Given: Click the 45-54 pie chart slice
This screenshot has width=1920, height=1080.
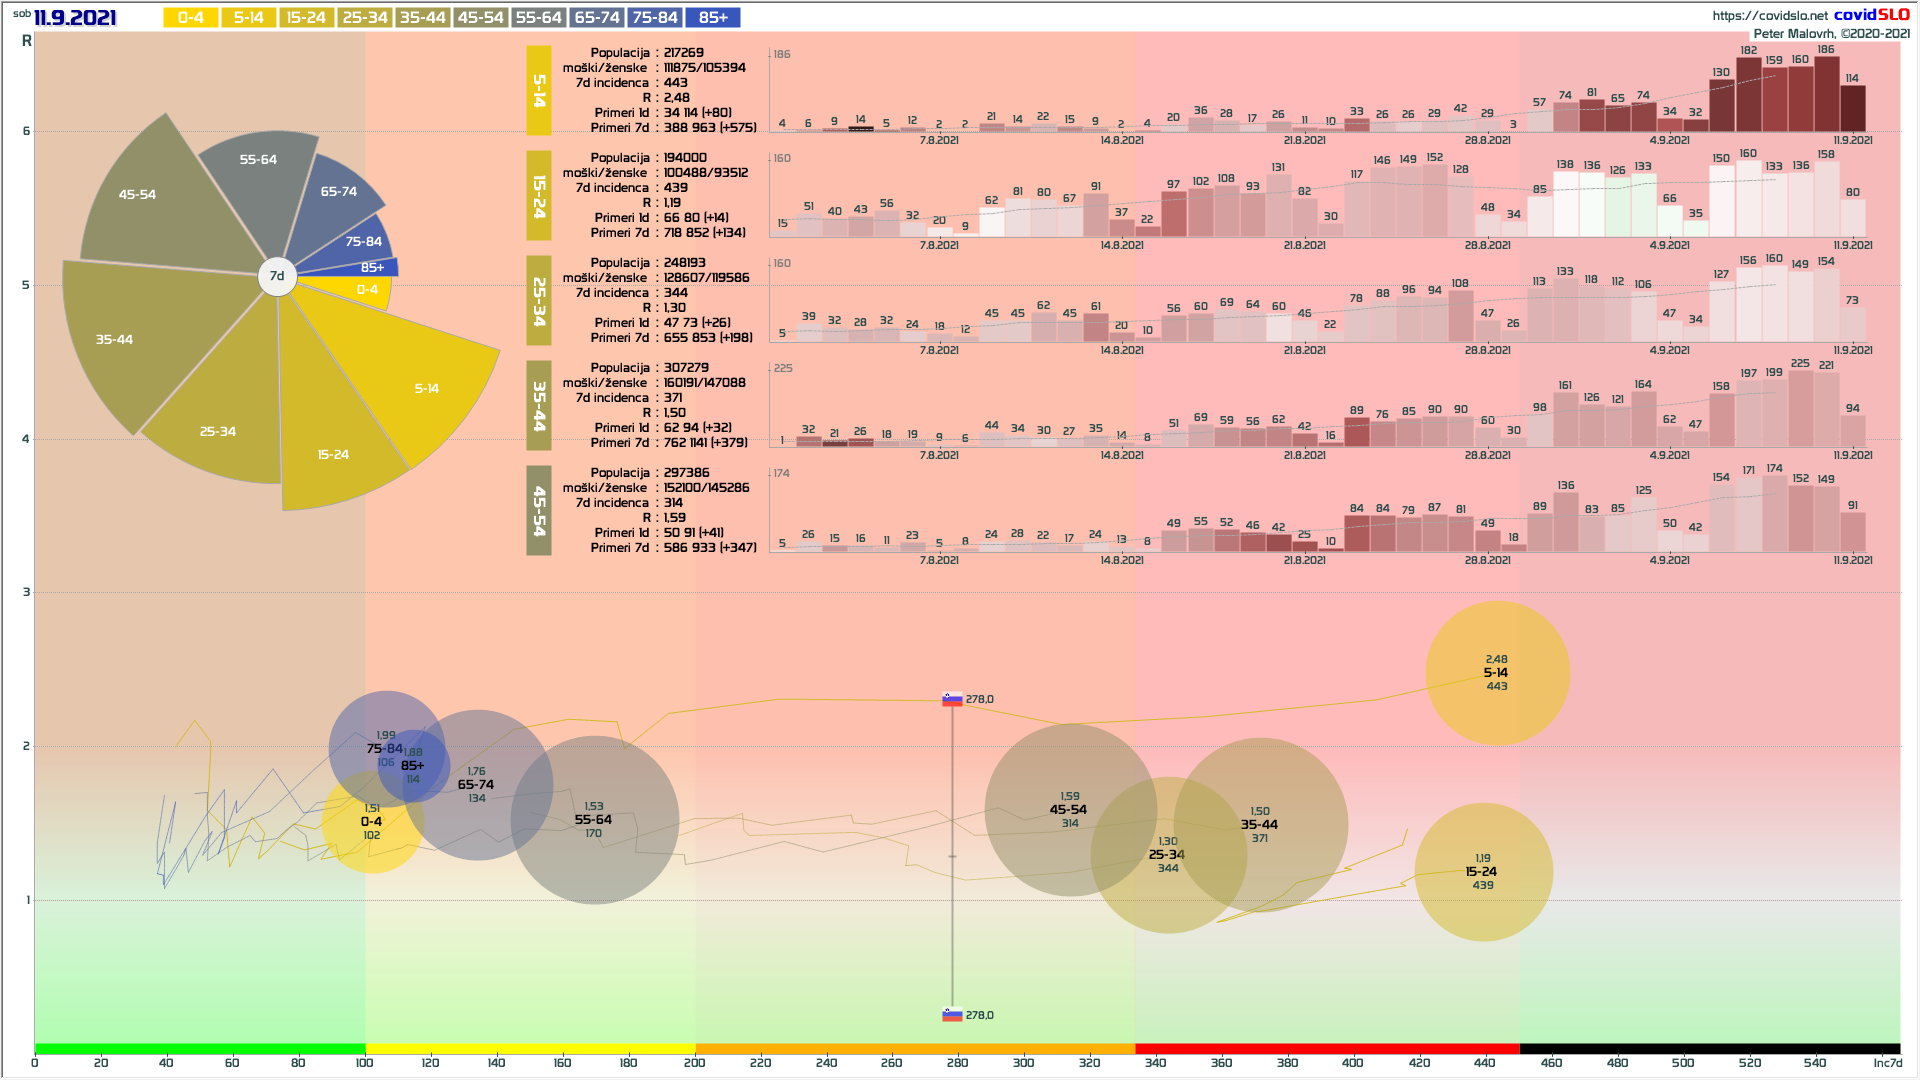Looking at the screenshot, I should tap(137, 194).
